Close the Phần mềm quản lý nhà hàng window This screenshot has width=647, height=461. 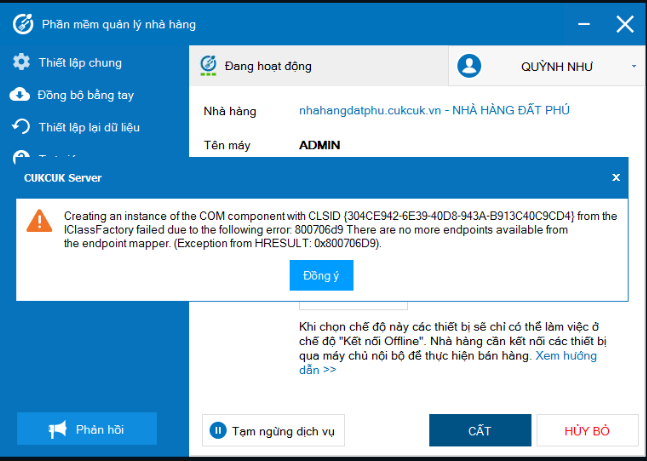click(x=625, y=24)
